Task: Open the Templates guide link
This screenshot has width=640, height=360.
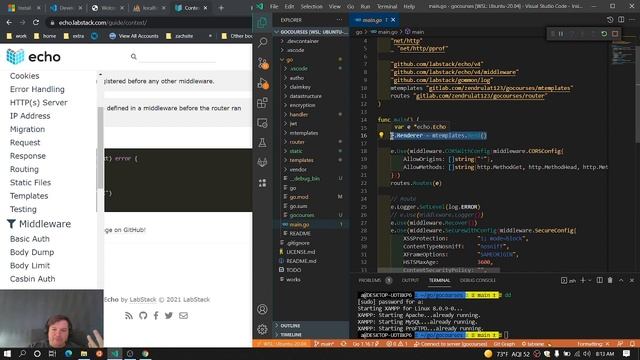Action: pyautogui.click(x=29, y=196)
